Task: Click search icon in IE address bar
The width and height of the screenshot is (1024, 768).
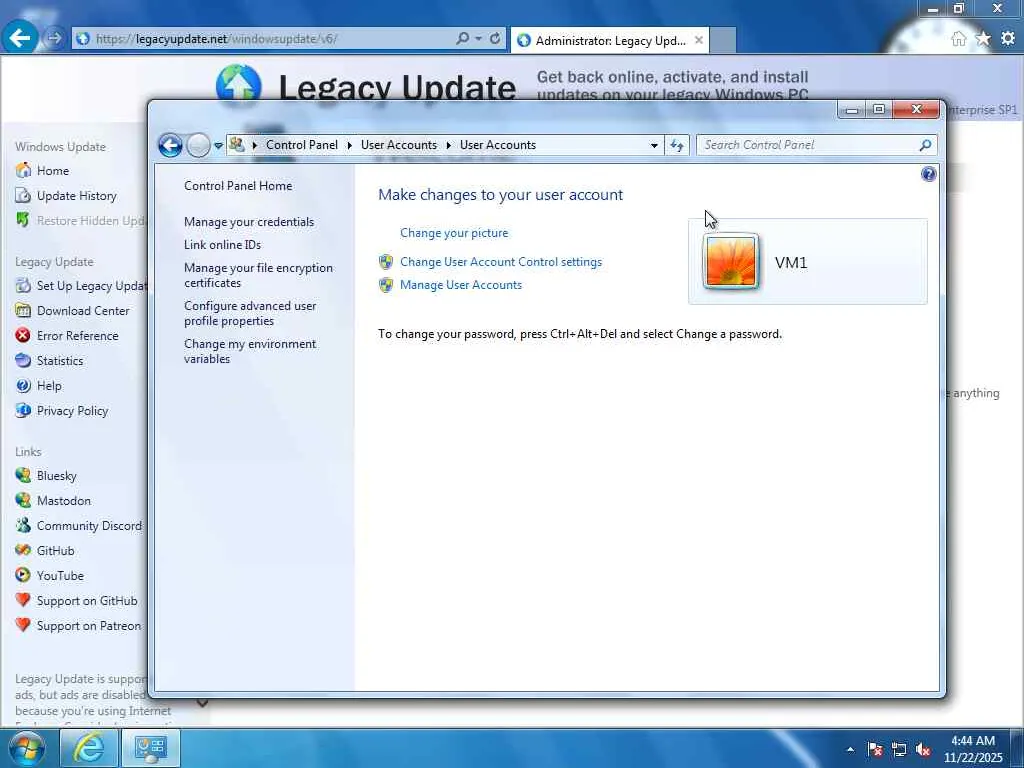Action: click(x=462, y=39)
